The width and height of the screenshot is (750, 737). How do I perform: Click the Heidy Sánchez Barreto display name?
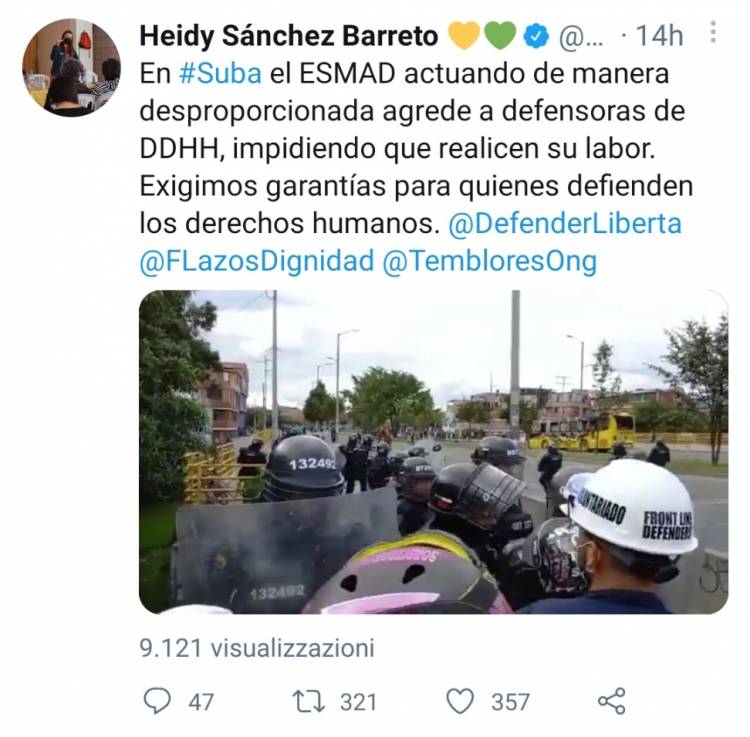tap(289, 36)
